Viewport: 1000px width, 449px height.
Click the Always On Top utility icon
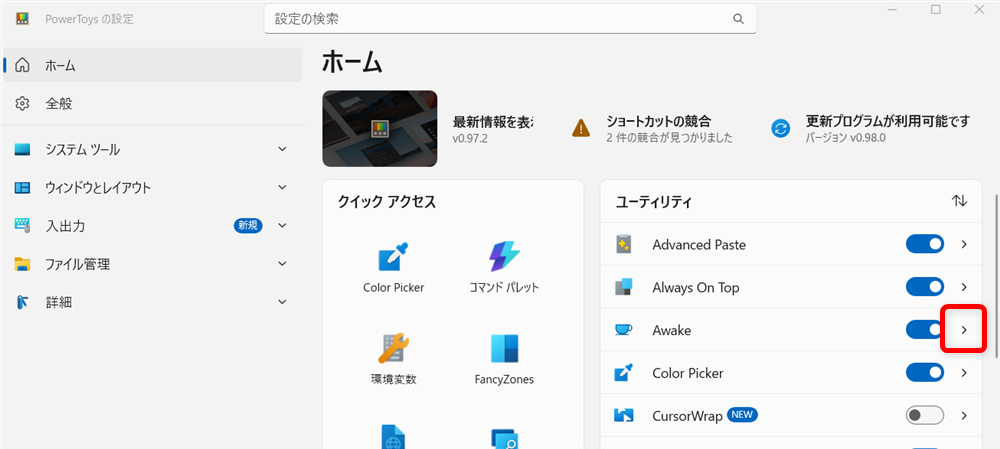coord(623,287)
